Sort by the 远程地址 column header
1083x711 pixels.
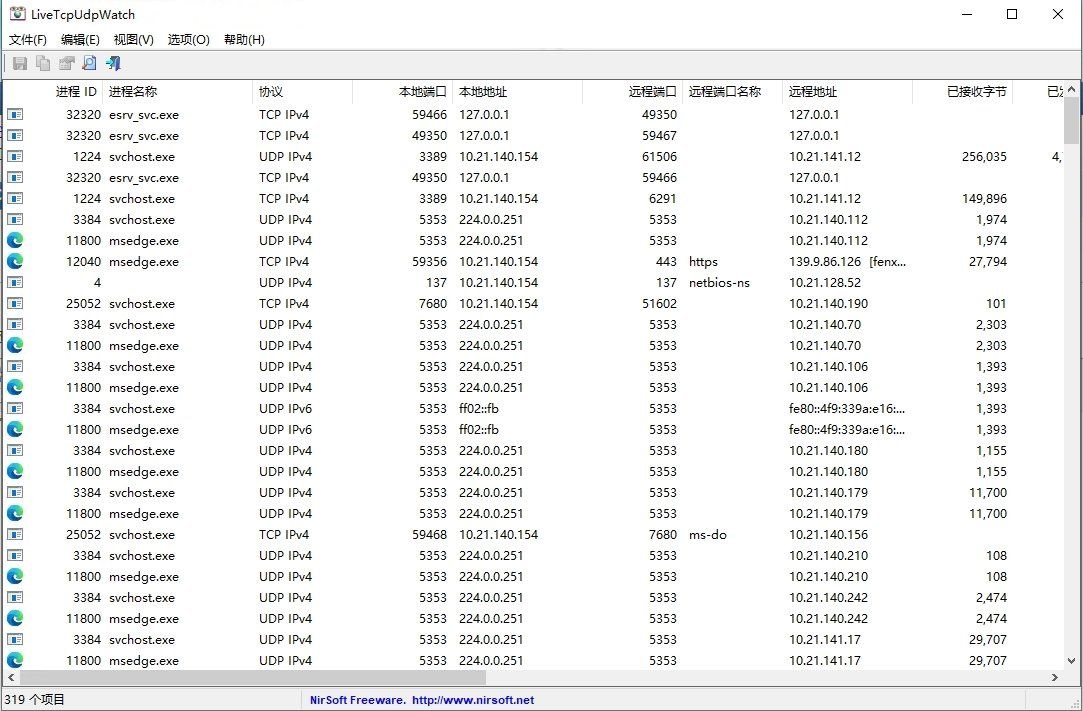[812, 92]
